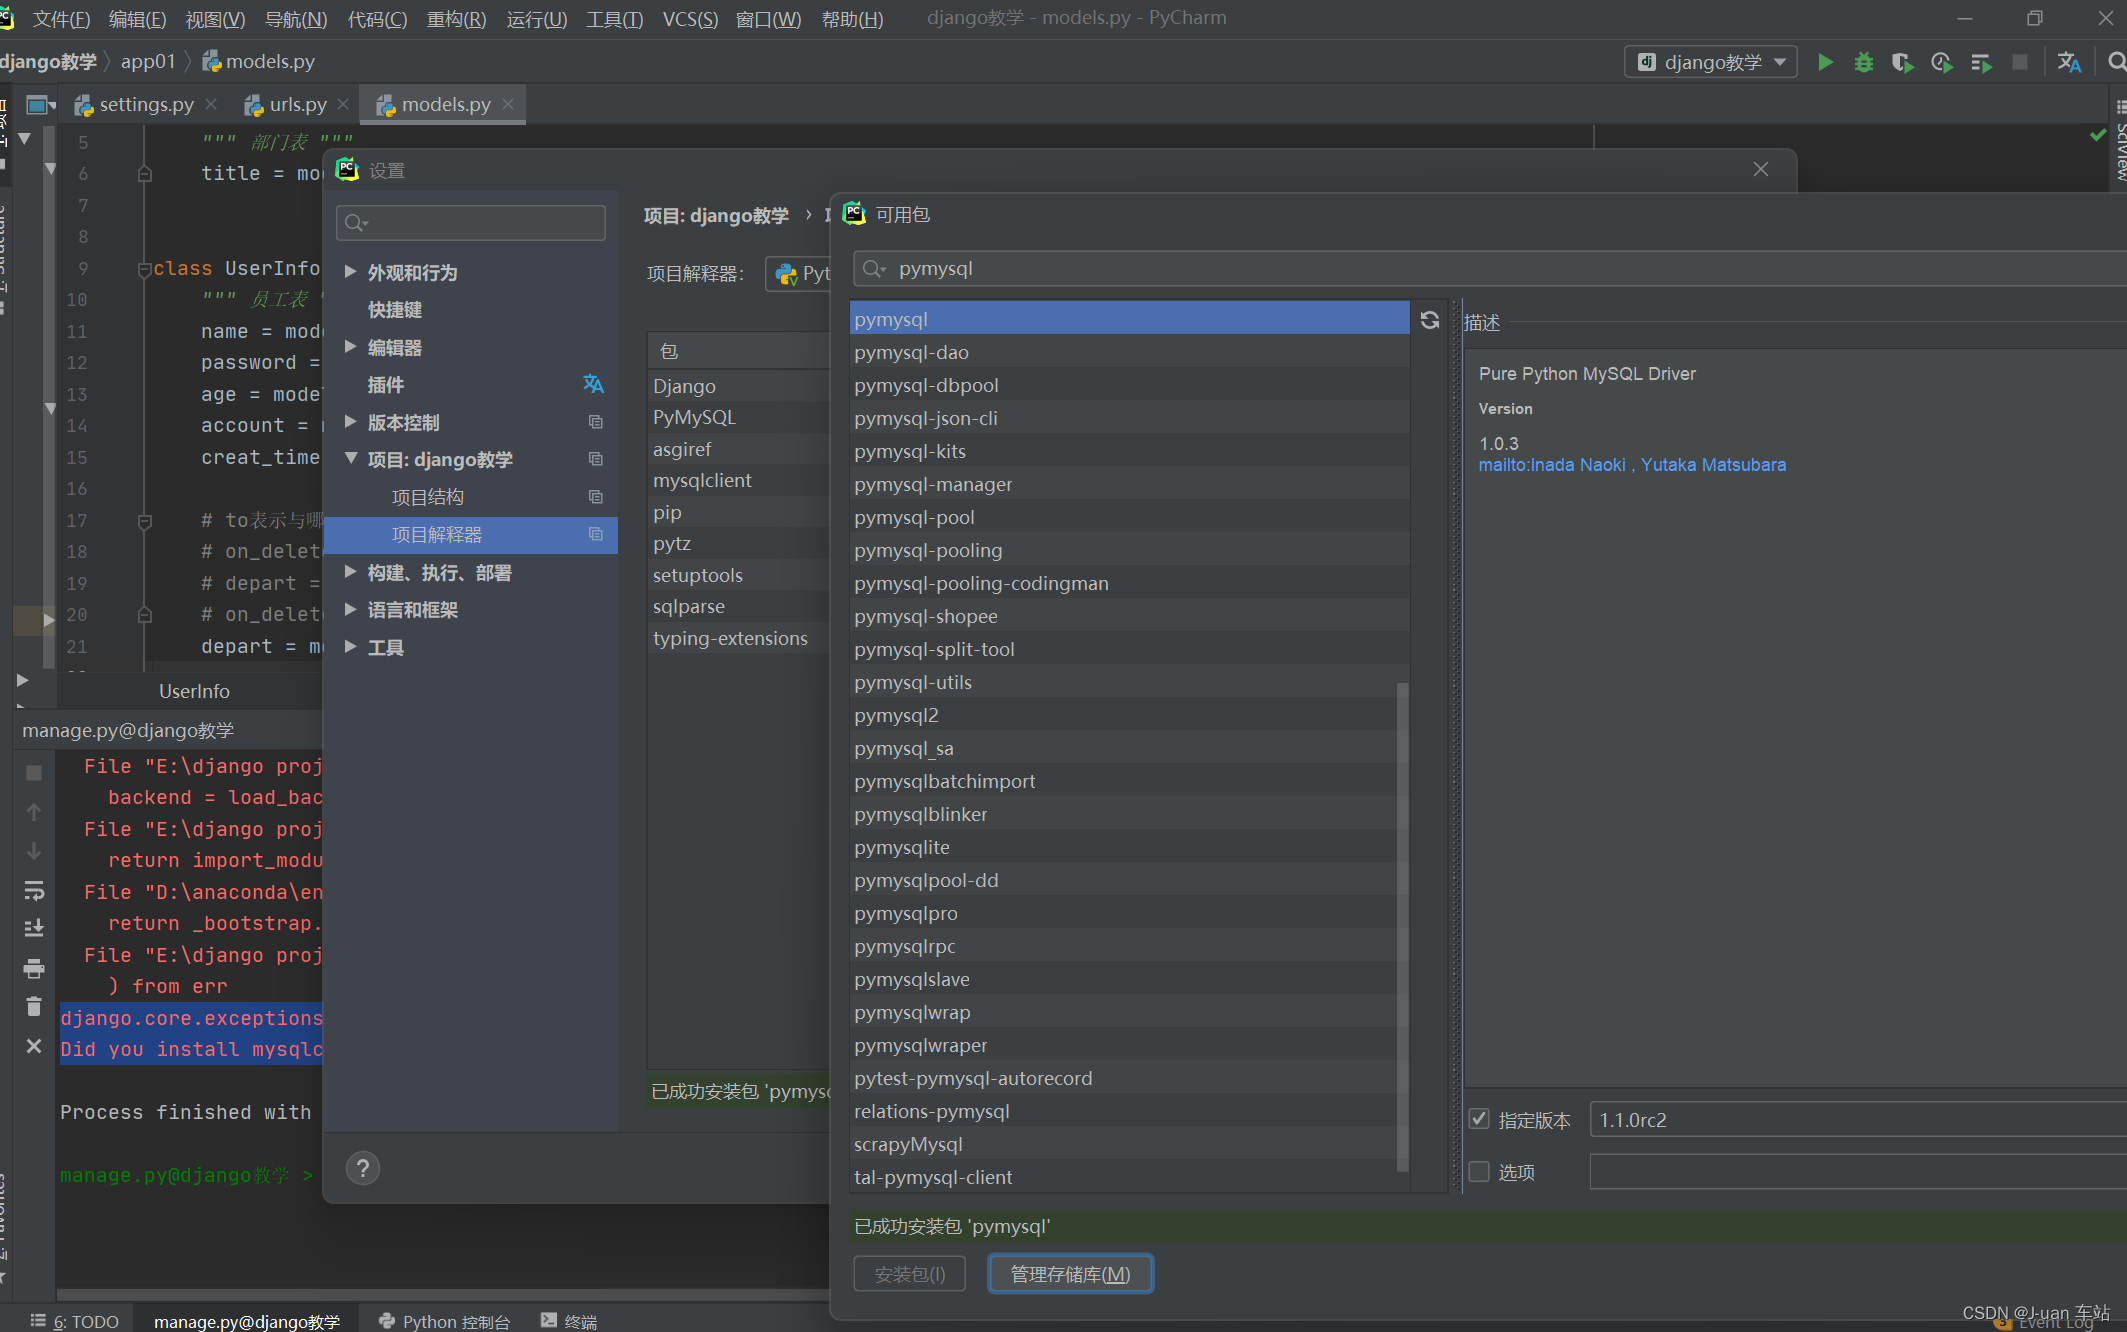Viewport: 2127px width, 1332px height.
Task: Click the help question mark icon
Action: [x=363, y=1168]
